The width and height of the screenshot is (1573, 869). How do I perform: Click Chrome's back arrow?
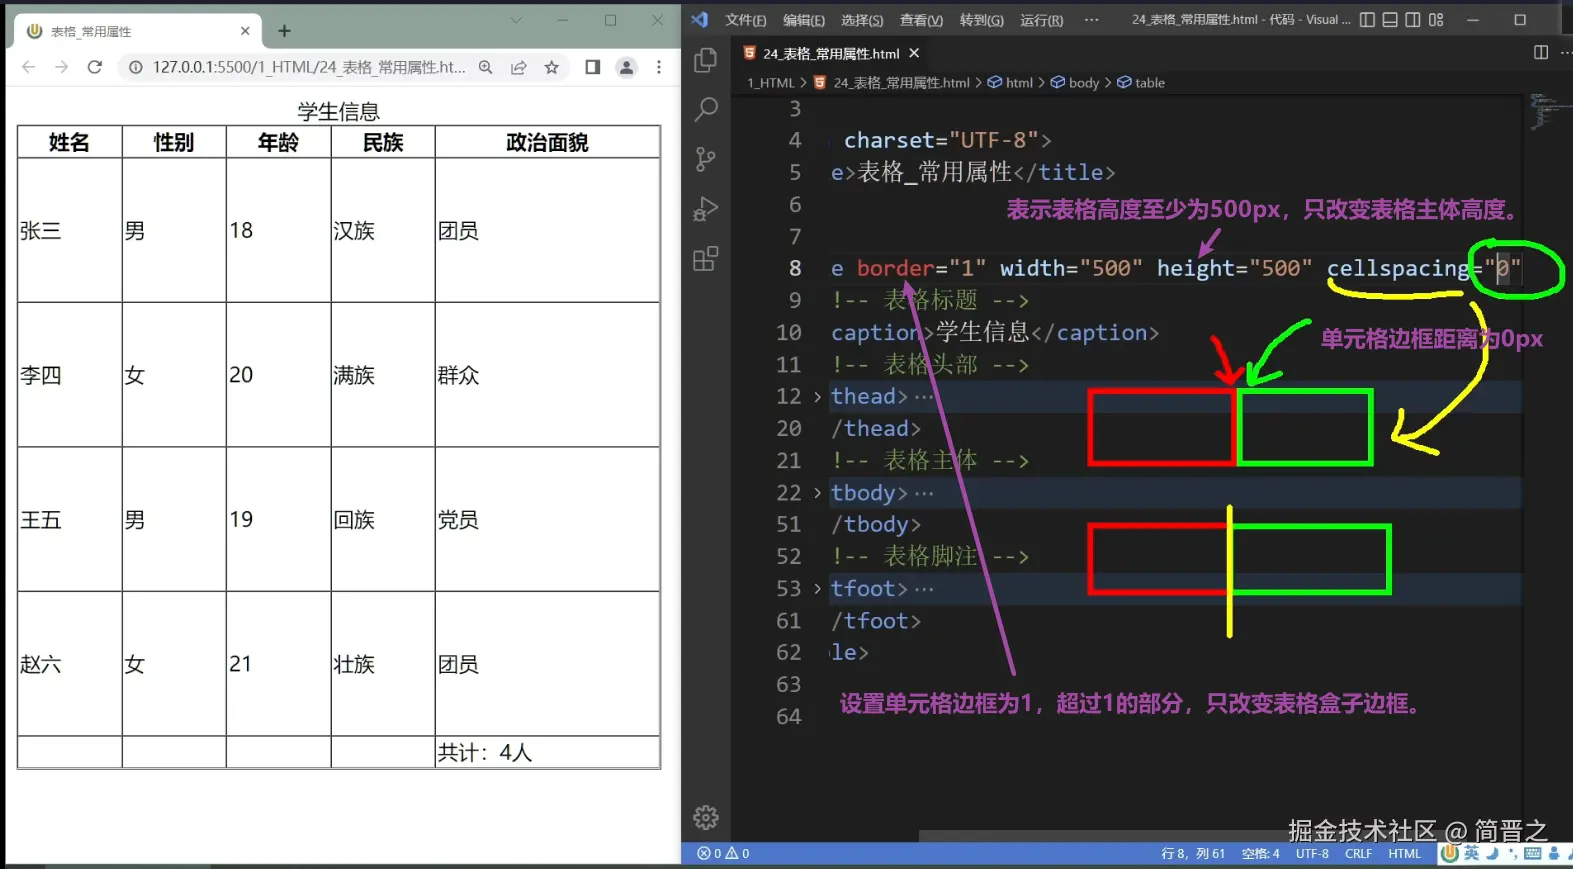[x=28, y=67]
